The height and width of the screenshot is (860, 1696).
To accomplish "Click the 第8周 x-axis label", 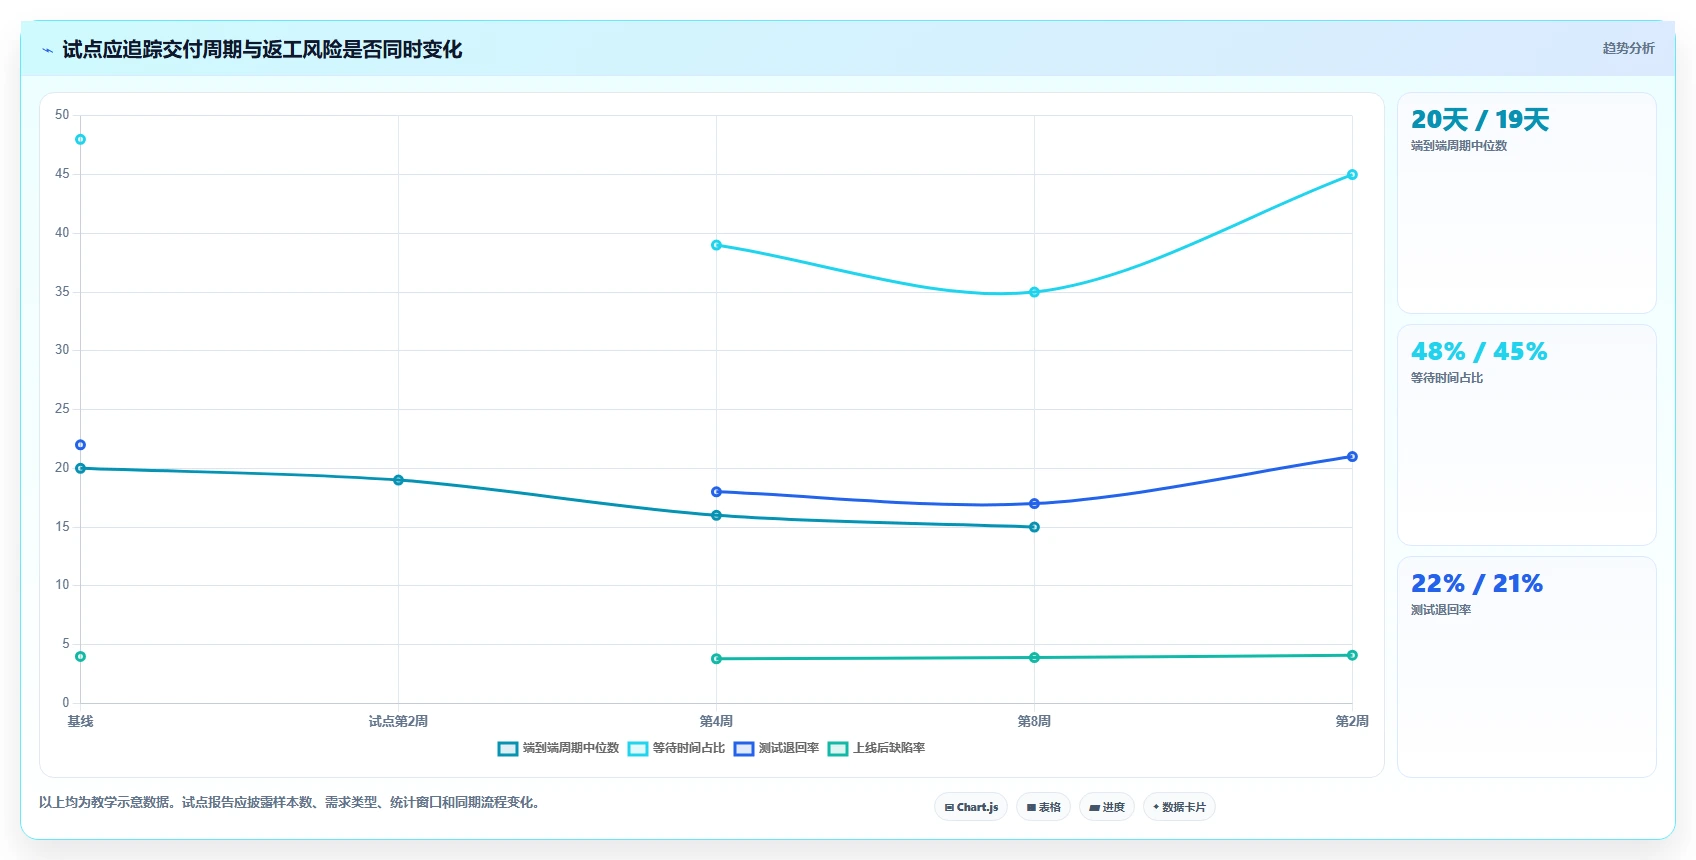I will (x=1034, y=721).
